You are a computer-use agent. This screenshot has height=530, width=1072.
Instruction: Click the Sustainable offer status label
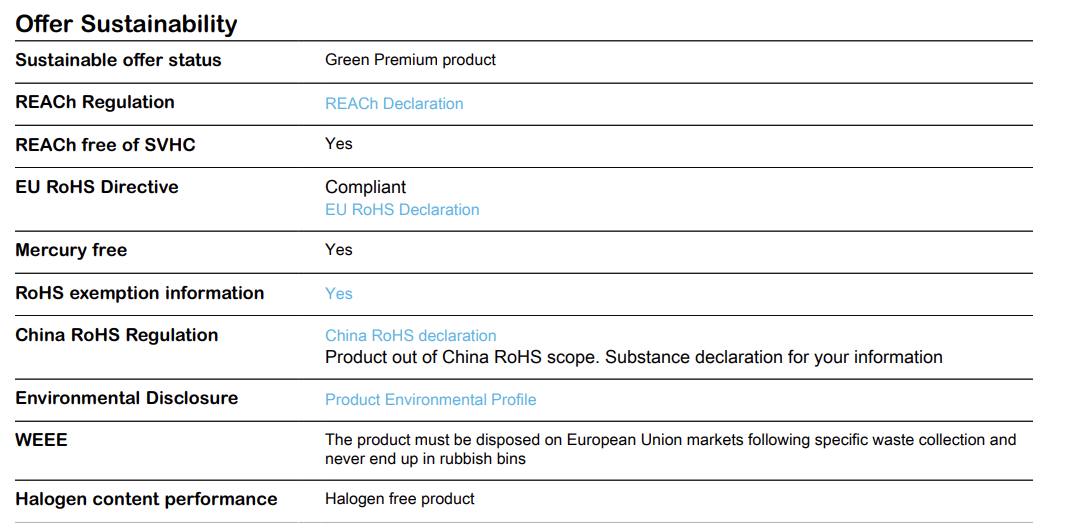coord(118,60)
